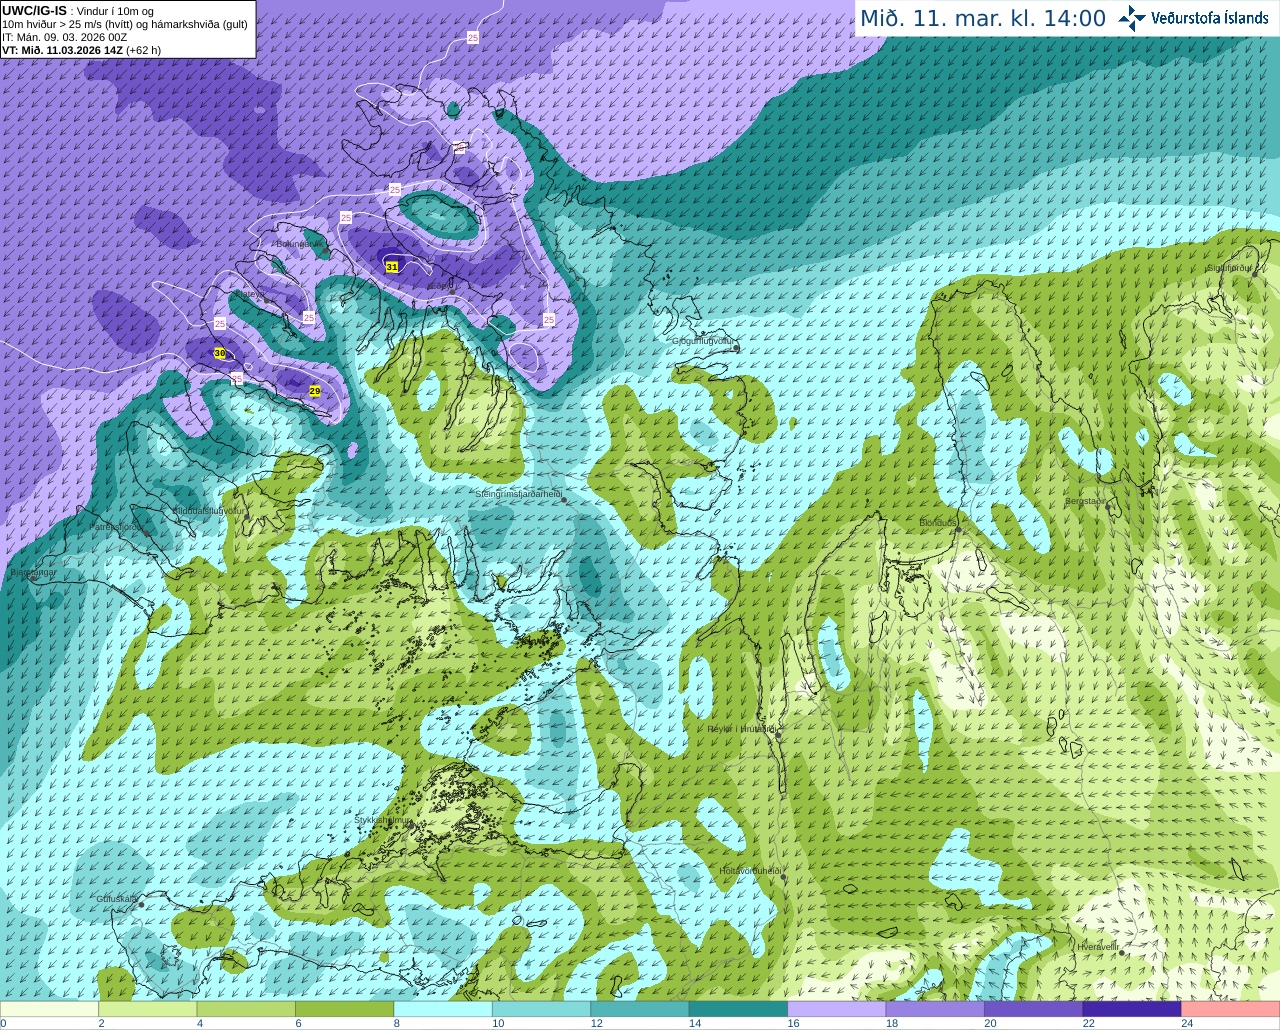The width and height of the screenshot is (1280, 1030).
Task: Click legend swatch between 20 and 22
Action: point(1034,1009)
